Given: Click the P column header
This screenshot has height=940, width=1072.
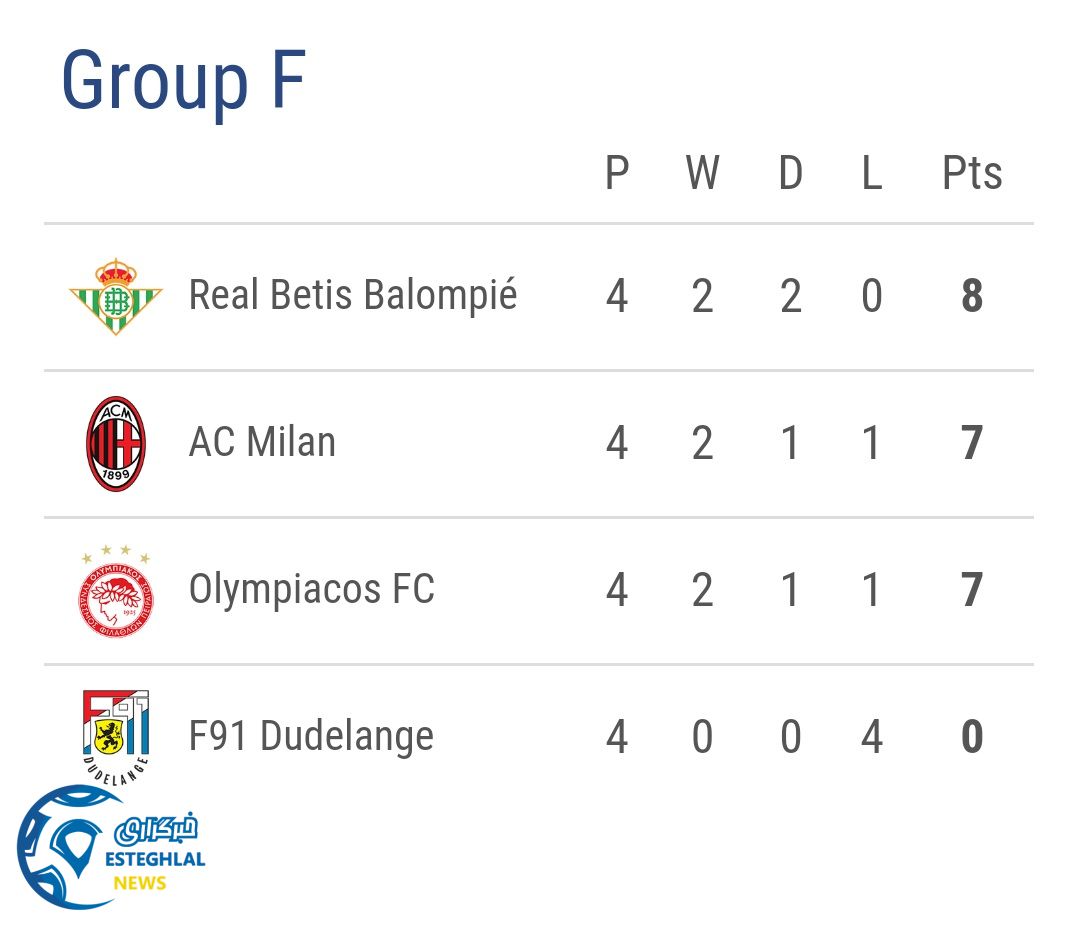Looking at the screenshot, I should pyautogui.click(x=617, y=174).
